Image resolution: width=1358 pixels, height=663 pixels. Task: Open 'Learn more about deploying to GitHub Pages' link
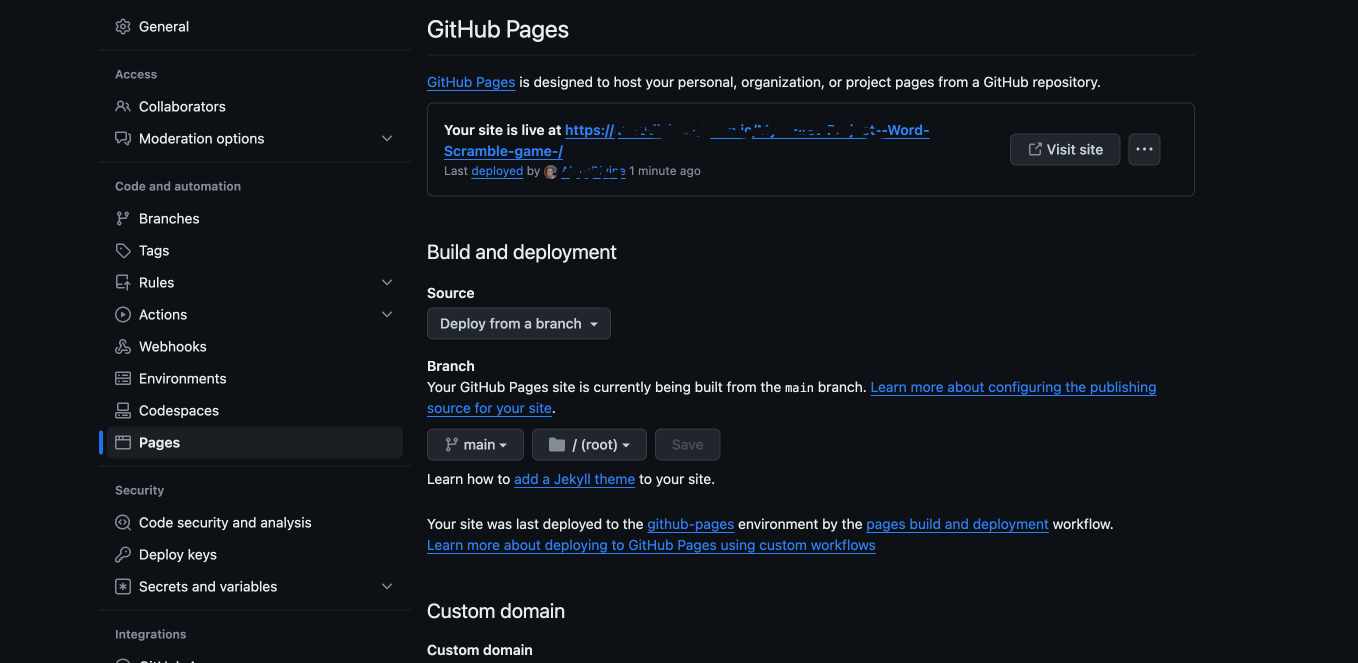(x=651, y=546)
